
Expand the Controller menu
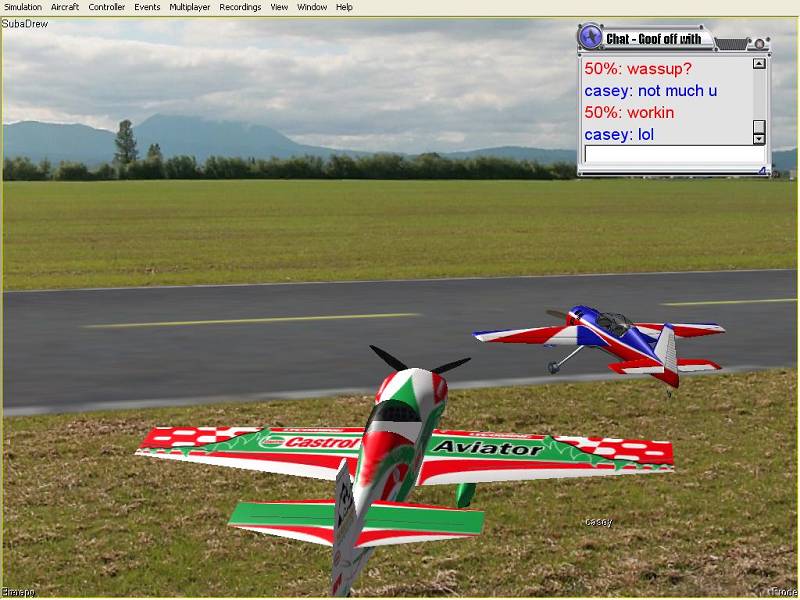click(107, 7)
